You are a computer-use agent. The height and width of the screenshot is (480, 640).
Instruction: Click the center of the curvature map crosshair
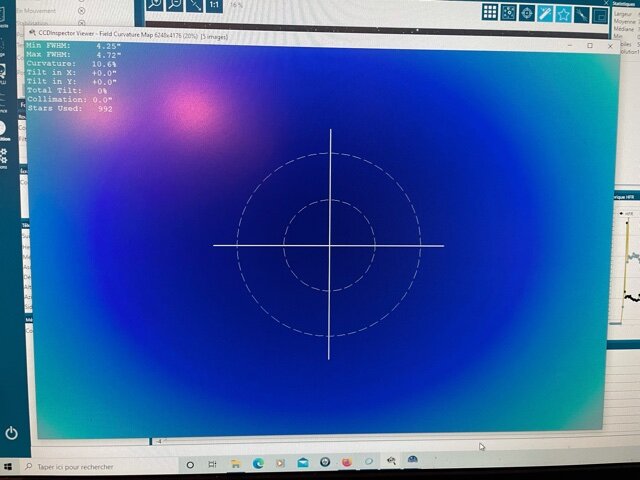(x=329, y=245)
